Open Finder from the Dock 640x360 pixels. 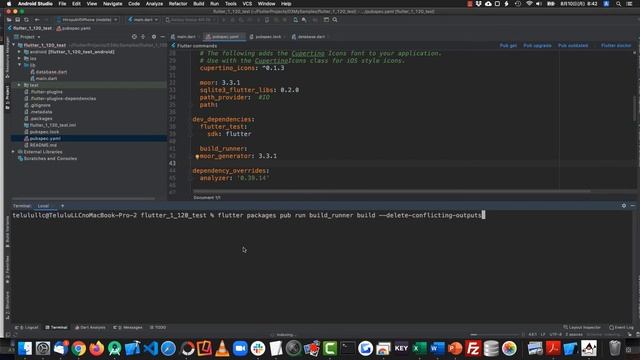(25, 349)
